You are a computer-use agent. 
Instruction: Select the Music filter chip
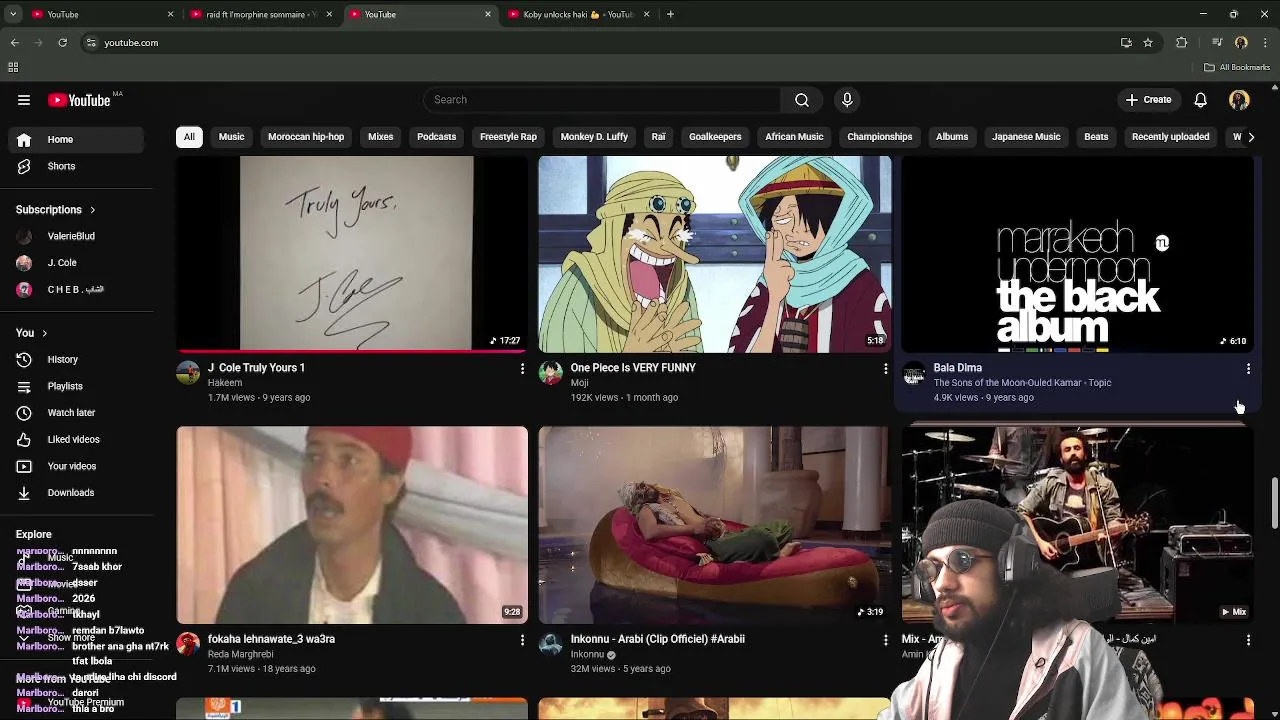click(x=231, y=137)
